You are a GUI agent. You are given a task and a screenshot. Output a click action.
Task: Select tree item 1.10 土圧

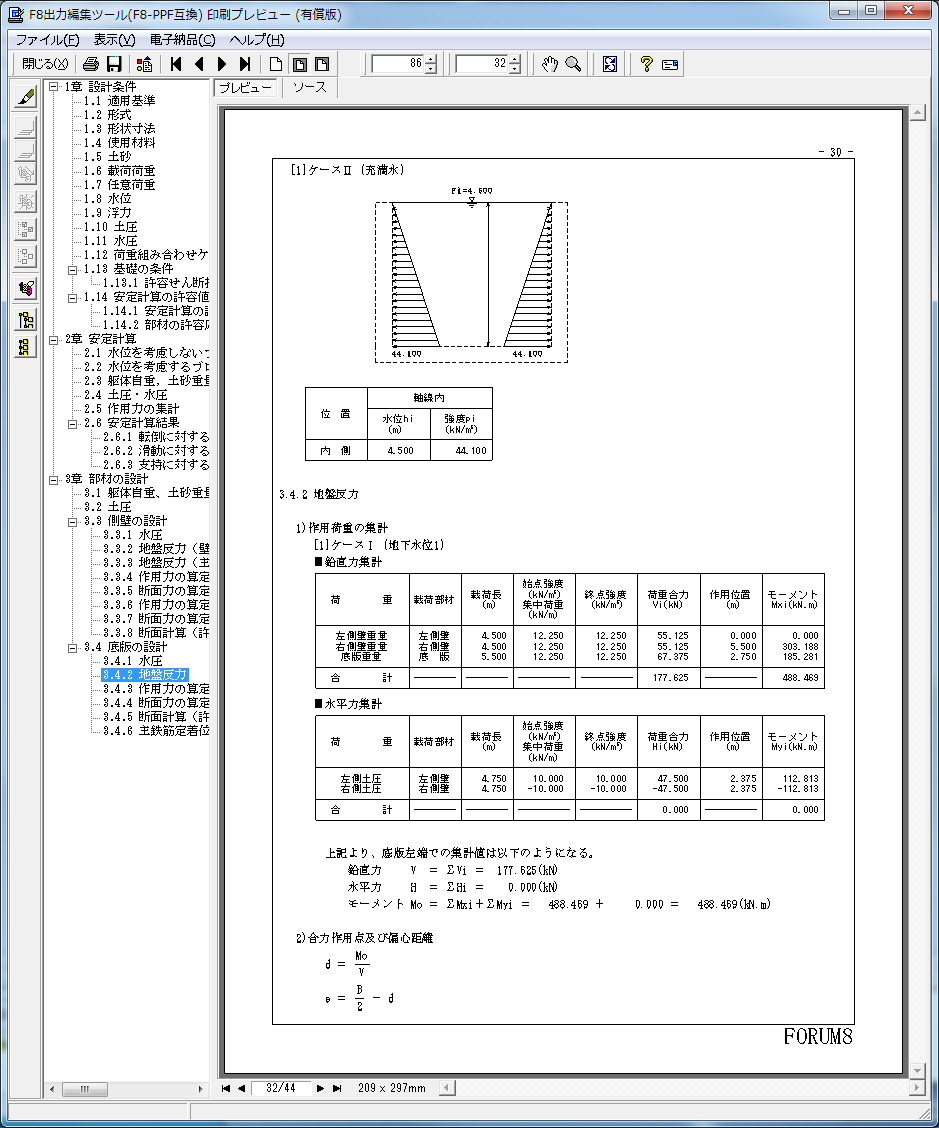[x=110, y=227]
